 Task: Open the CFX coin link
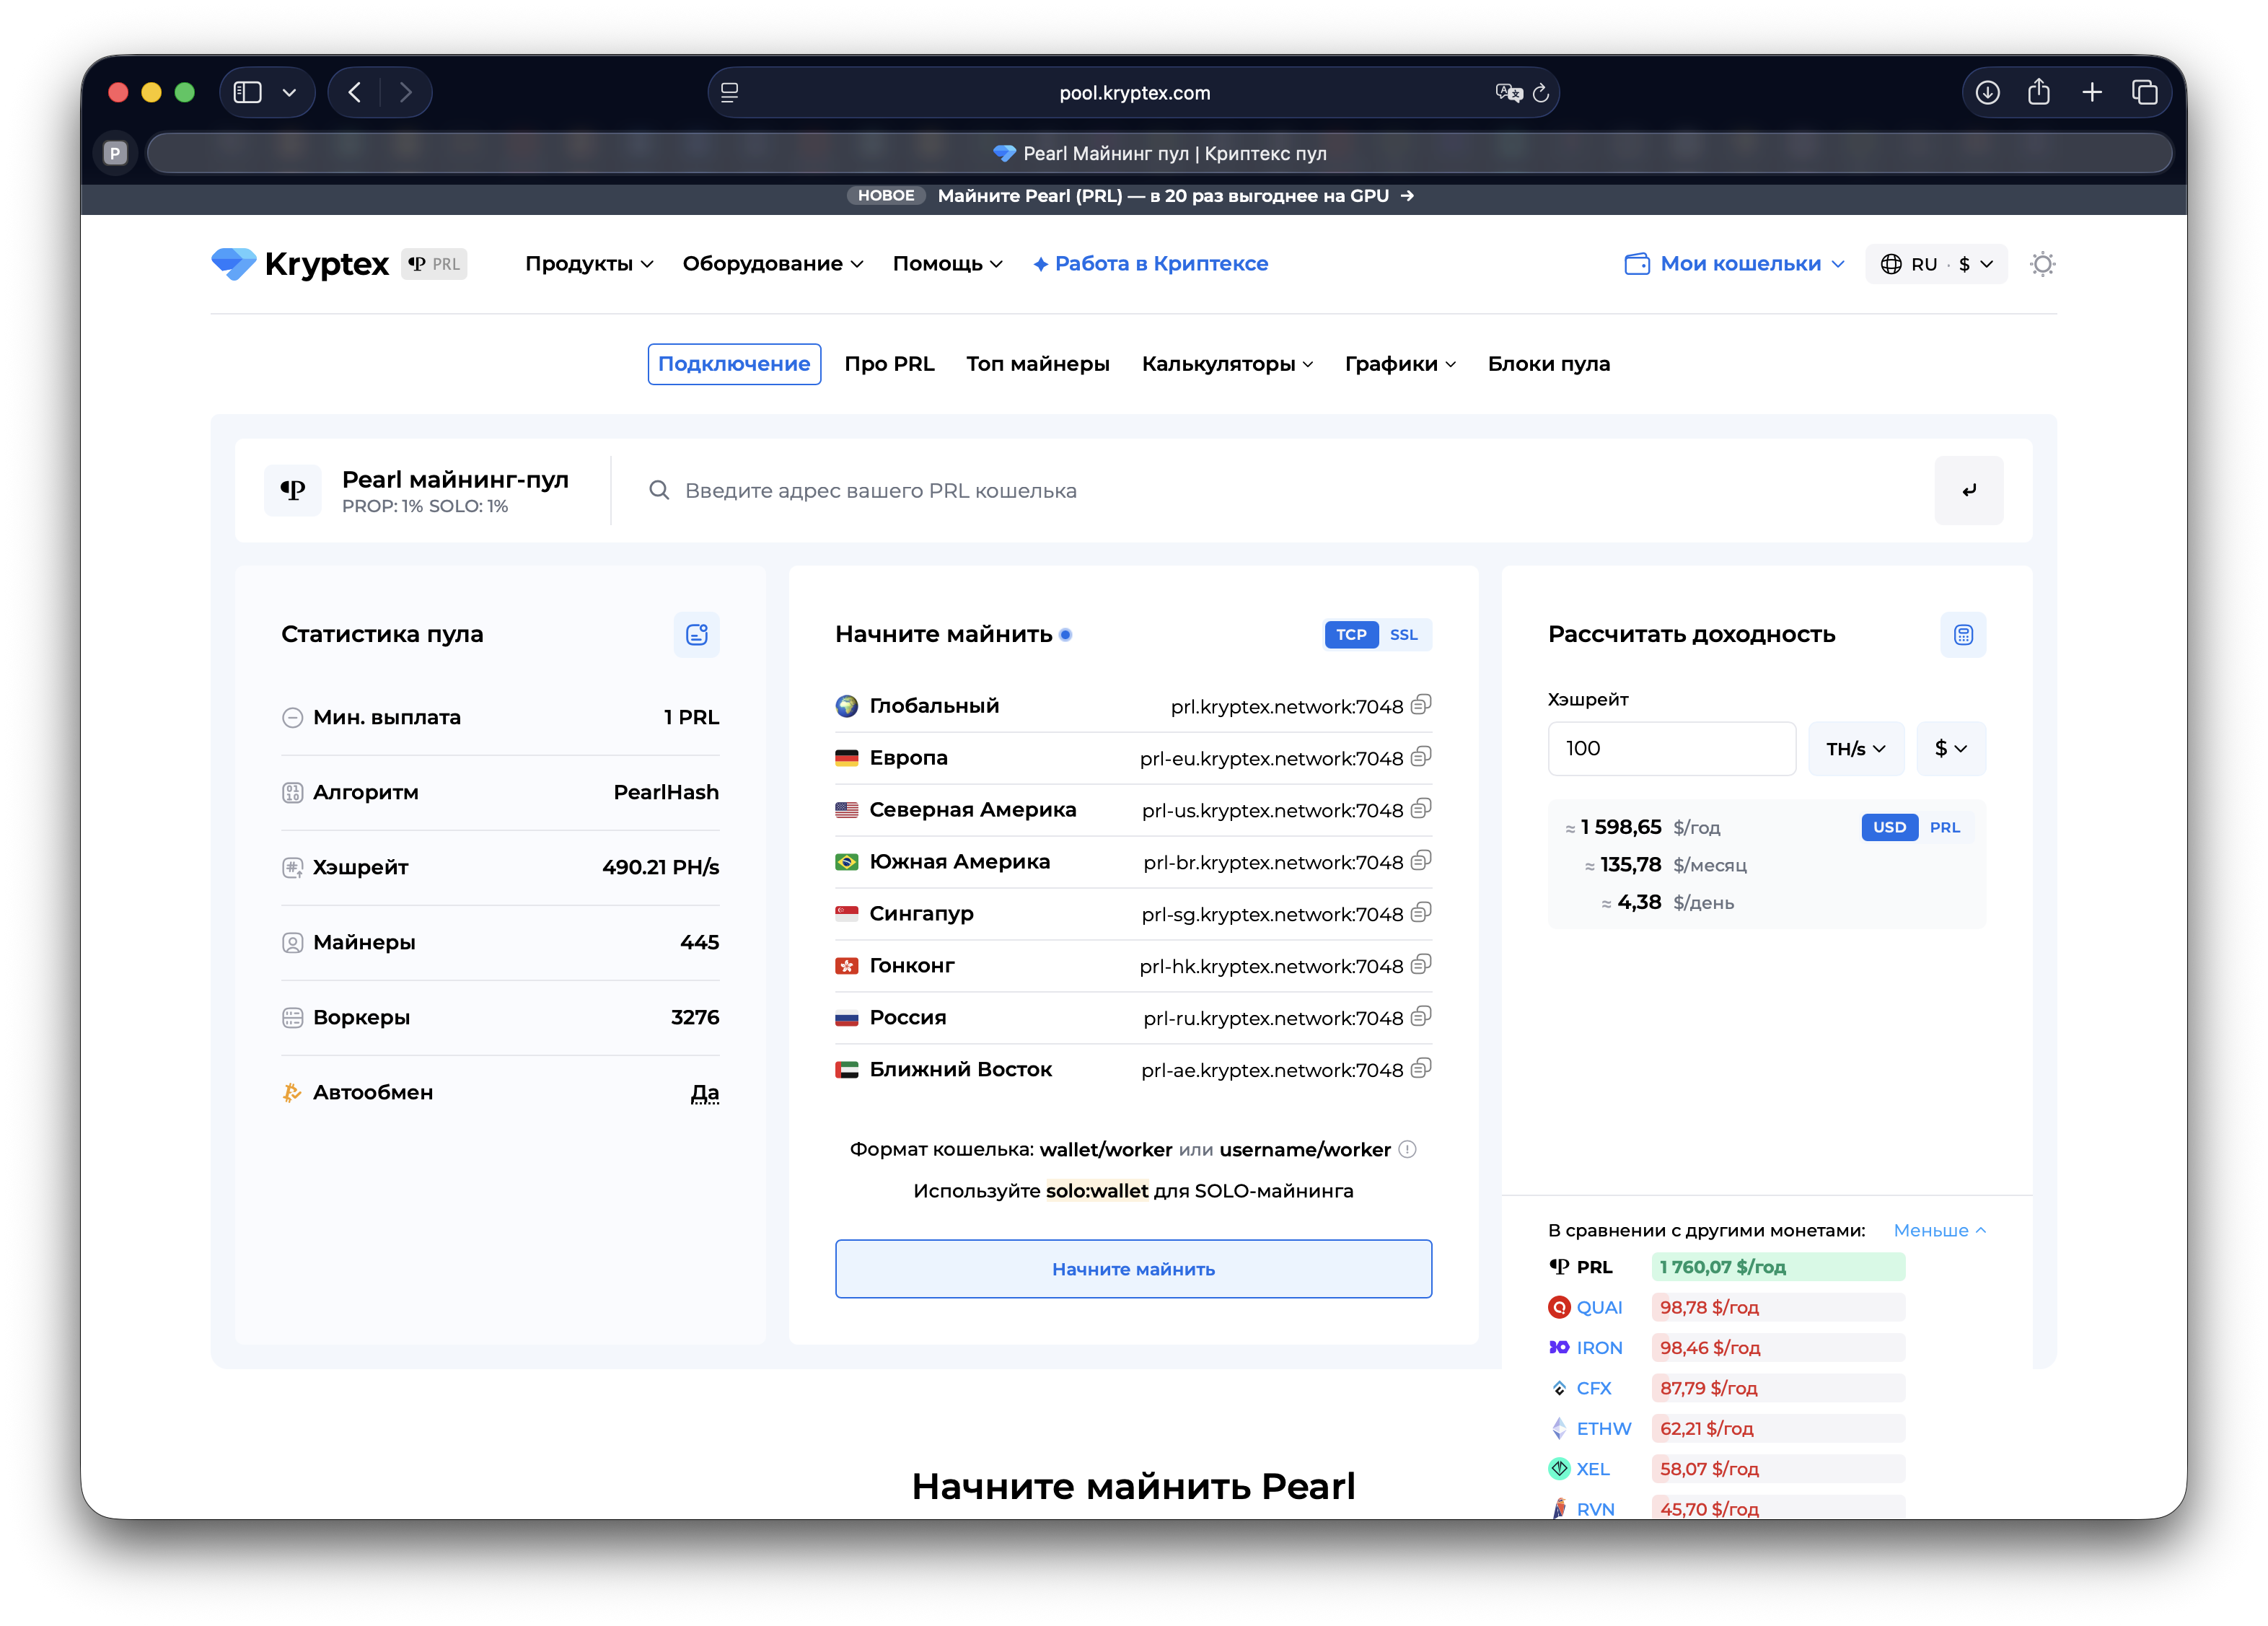1593,1388
